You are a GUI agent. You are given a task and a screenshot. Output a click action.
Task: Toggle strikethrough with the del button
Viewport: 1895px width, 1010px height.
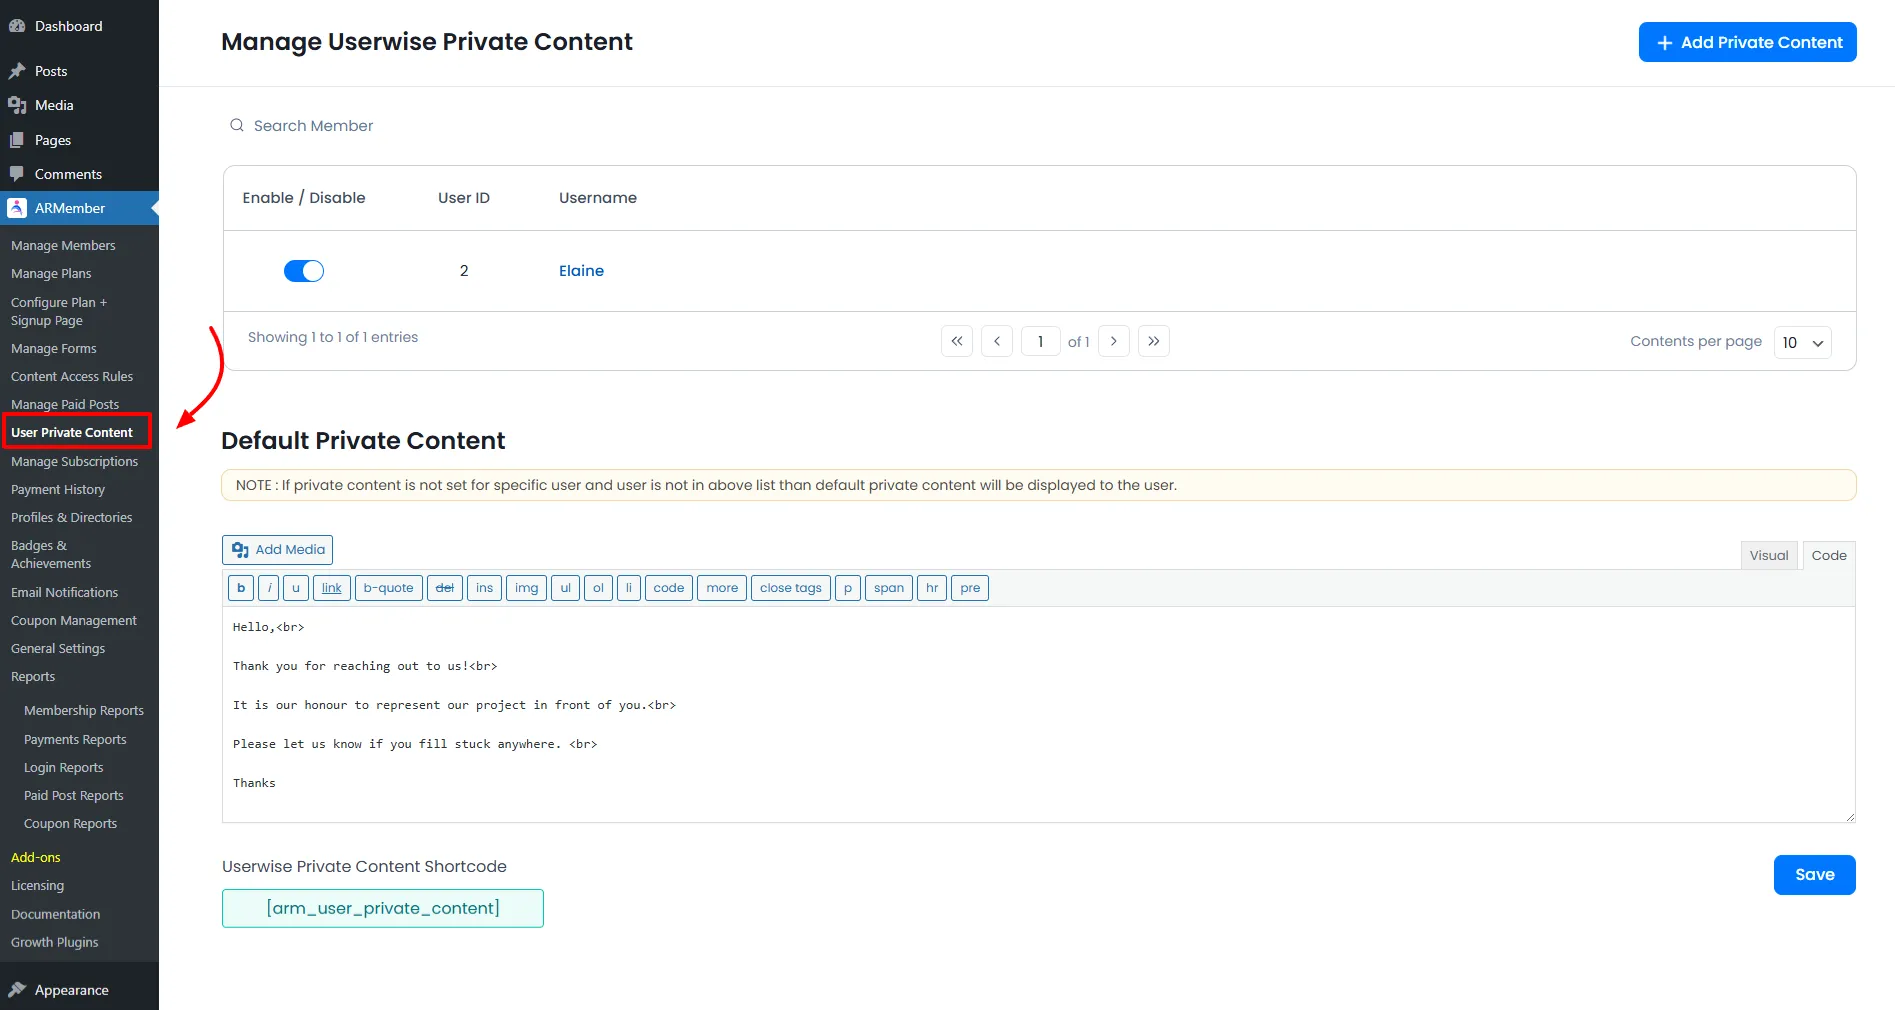click(x=444, y=588)
